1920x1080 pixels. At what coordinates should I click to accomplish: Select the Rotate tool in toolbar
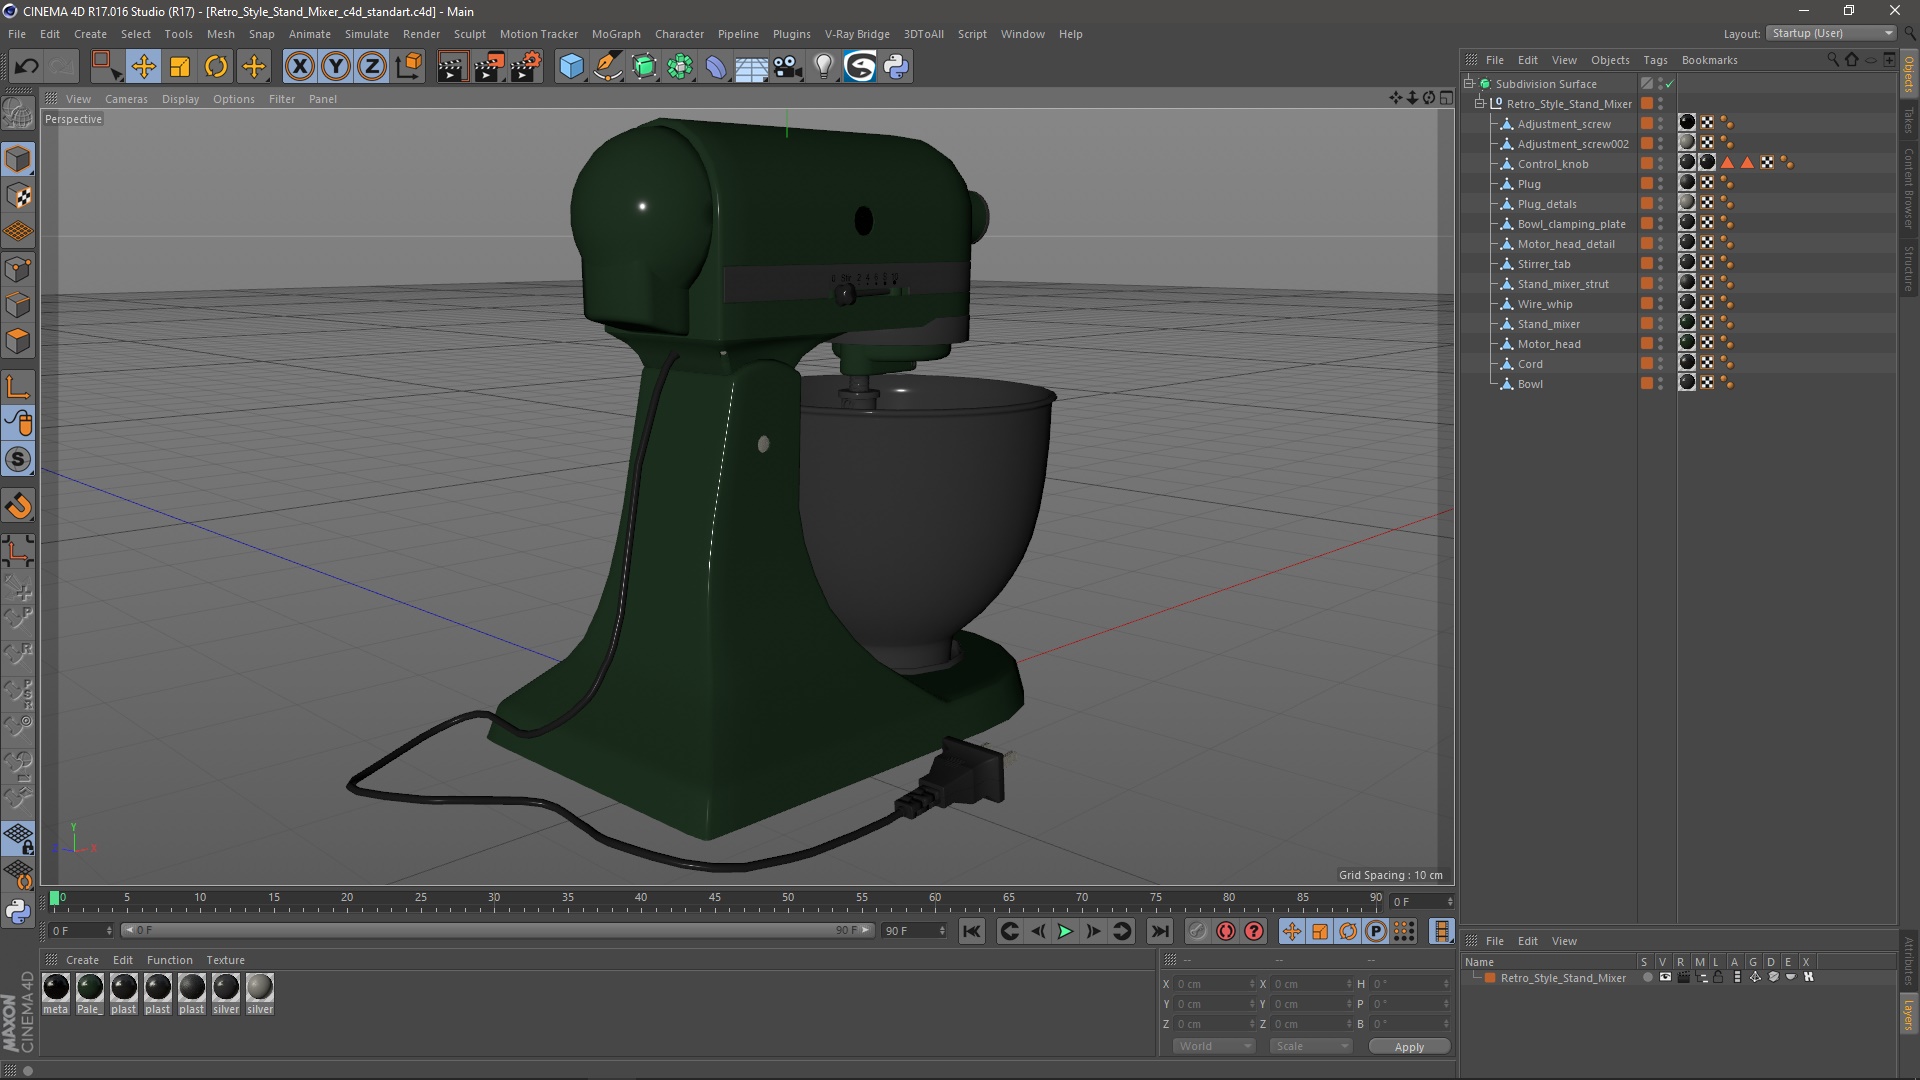coord(216,67)
